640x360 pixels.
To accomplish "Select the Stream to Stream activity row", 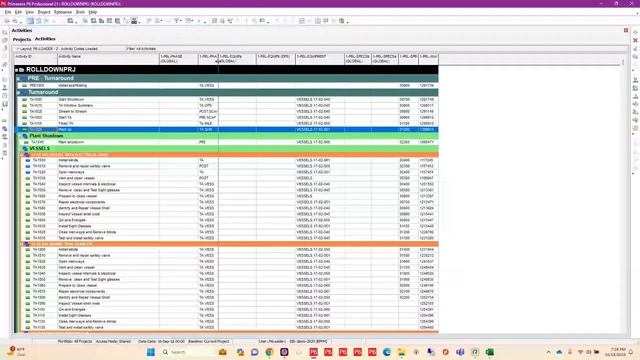I will coord(227,111).
